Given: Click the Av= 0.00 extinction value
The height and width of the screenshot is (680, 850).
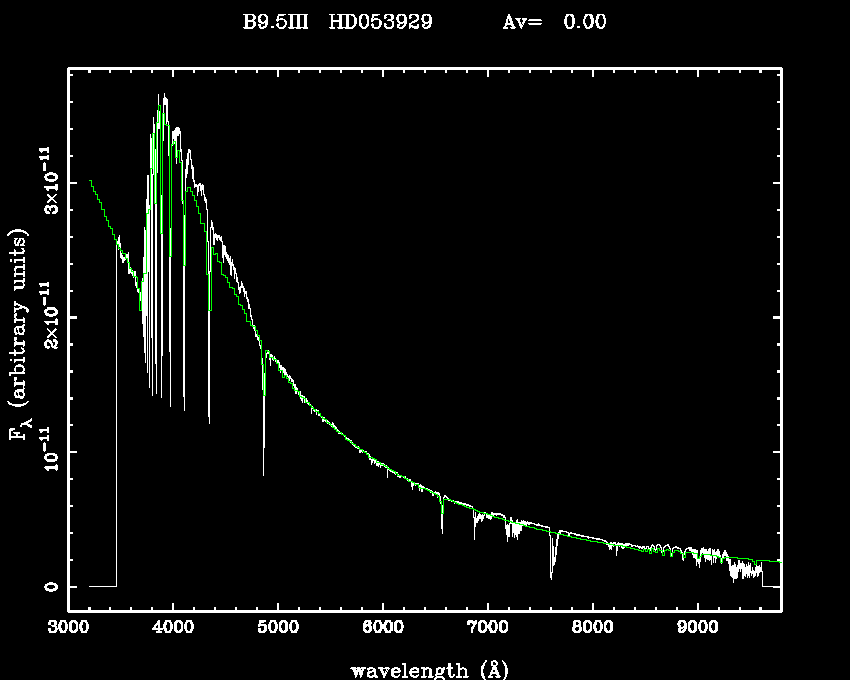Looking at the screenshot, I should (553, 21).
